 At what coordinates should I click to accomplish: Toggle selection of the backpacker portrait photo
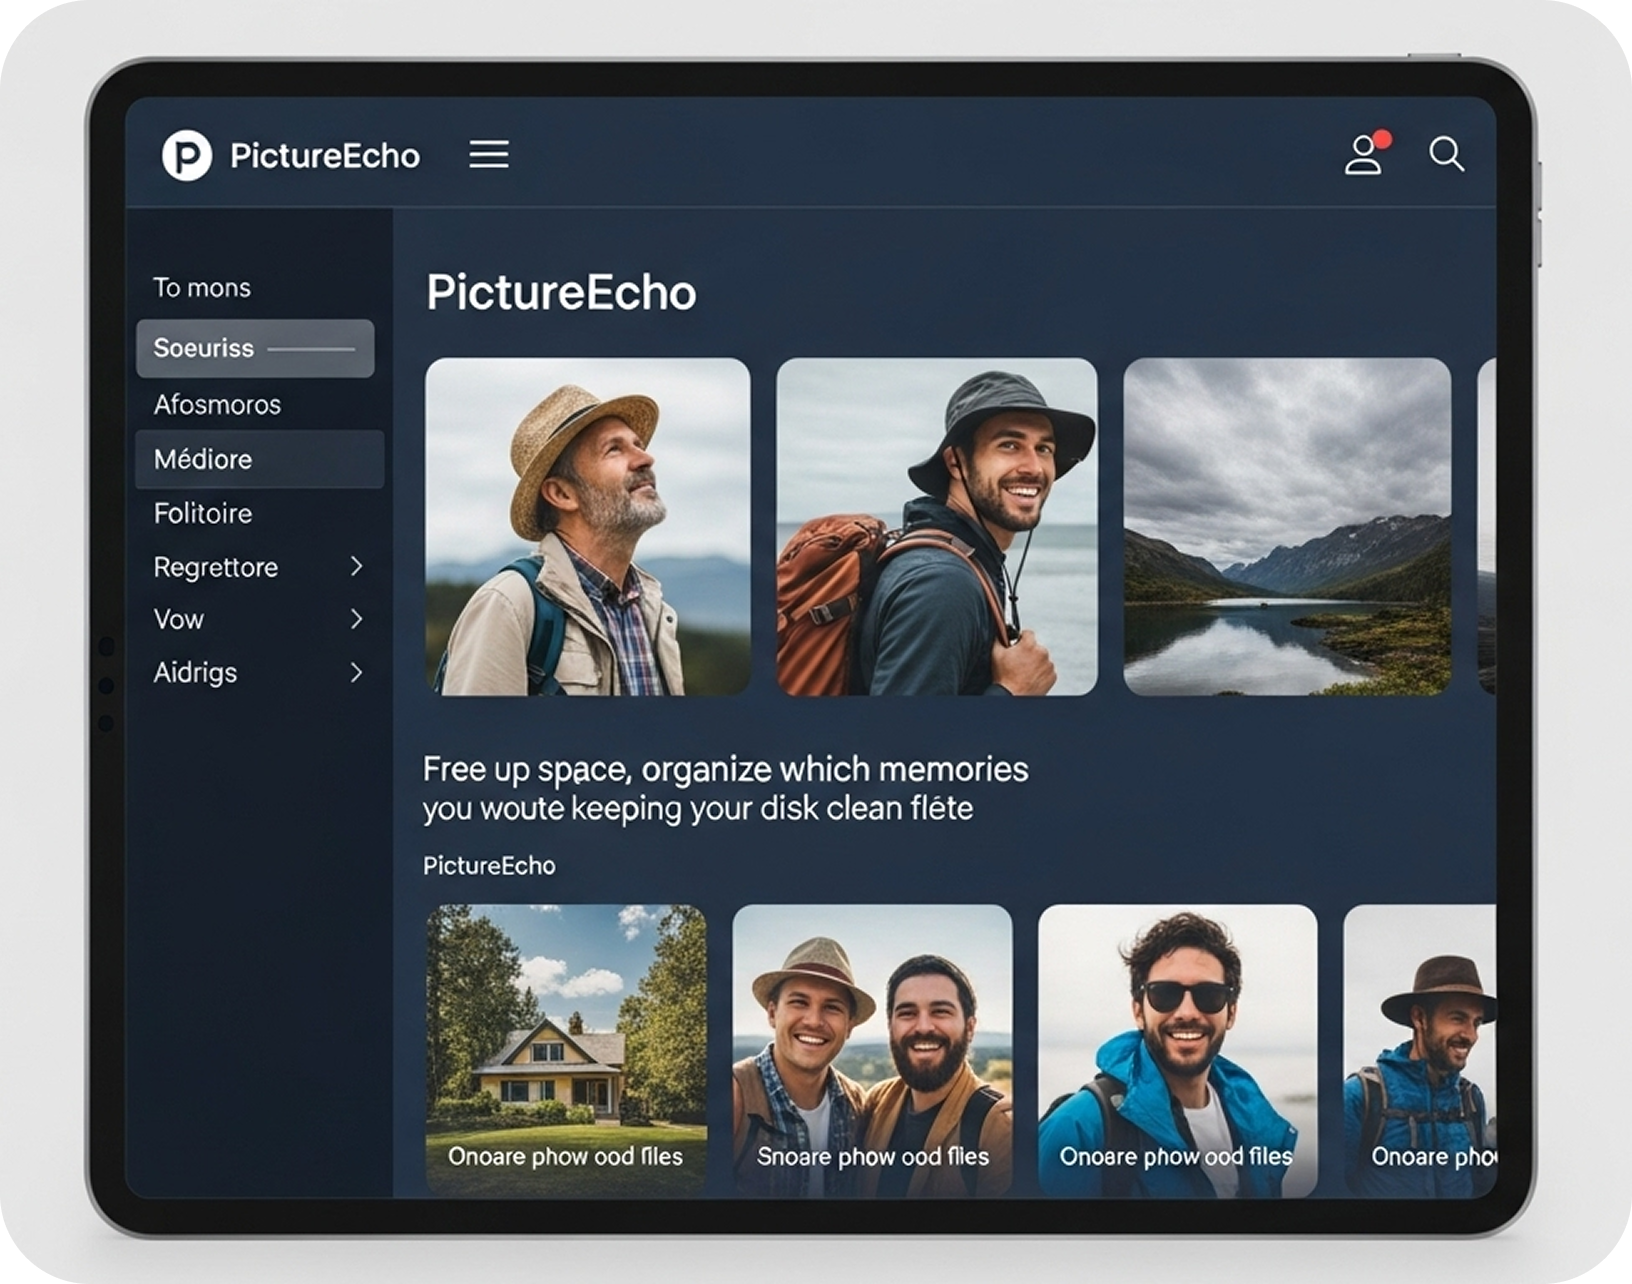tap(935, 528)
